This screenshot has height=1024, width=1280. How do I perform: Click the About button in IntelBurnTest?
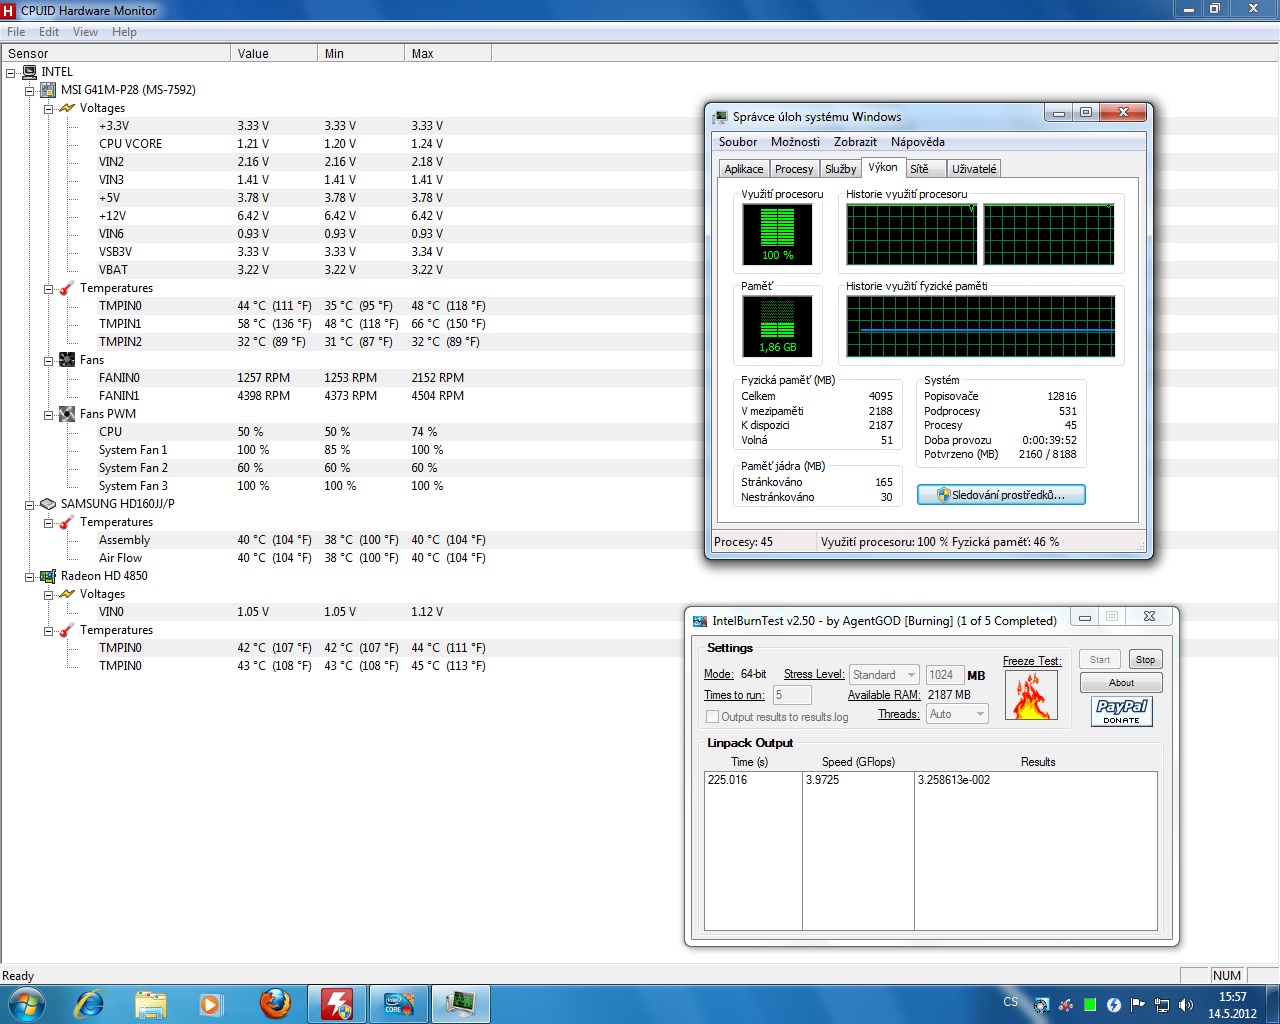pyautogui.click(x=1121, y=683)
